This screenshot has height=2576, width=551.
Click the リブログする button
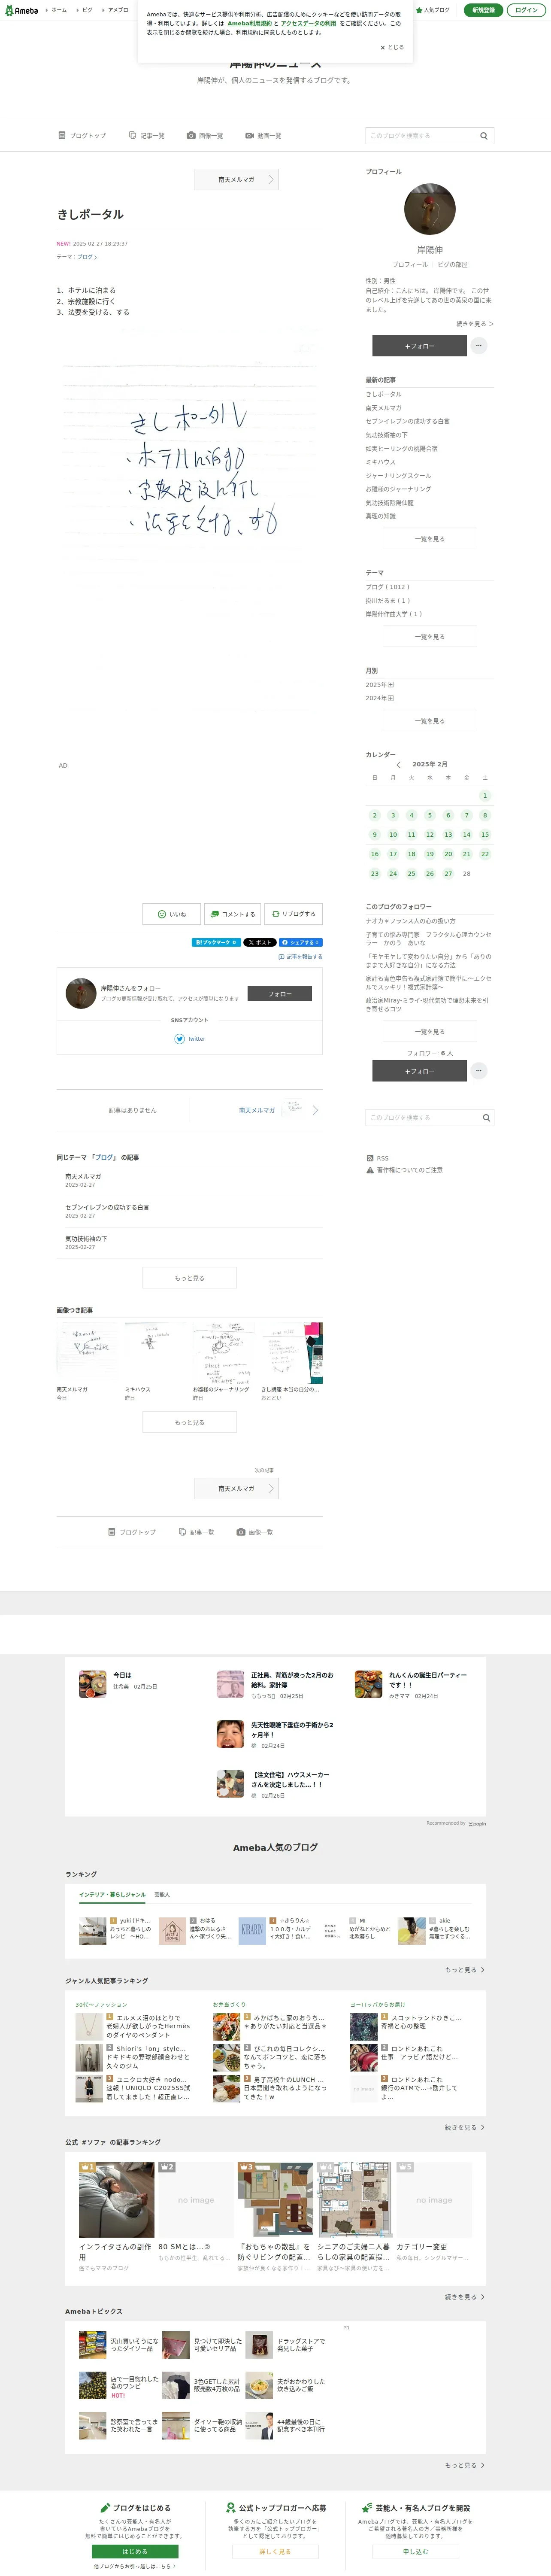coord(293,914)
